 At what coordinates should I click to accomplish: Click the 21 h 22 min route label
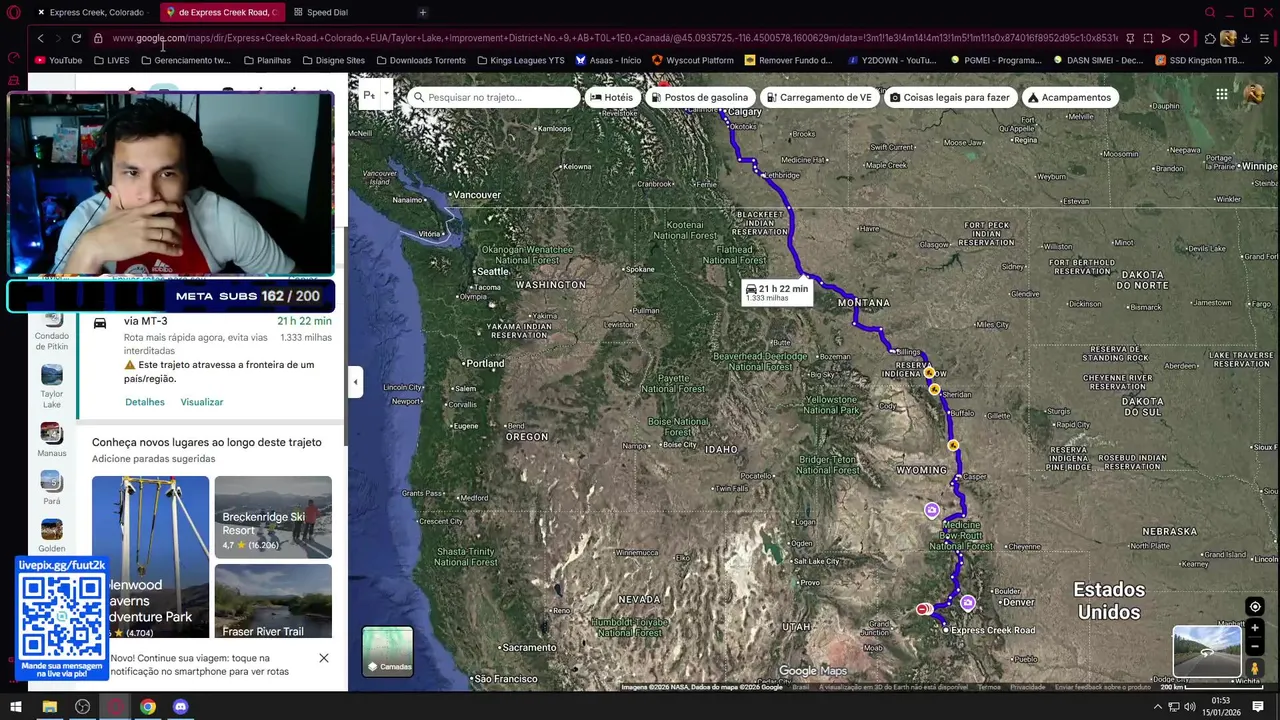coord(776,292)
